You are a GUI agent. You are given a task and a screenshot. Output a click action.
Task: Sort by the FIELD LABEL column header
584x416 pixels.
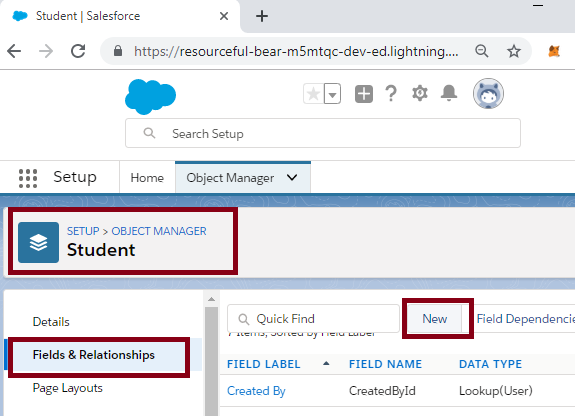(264, 364)
